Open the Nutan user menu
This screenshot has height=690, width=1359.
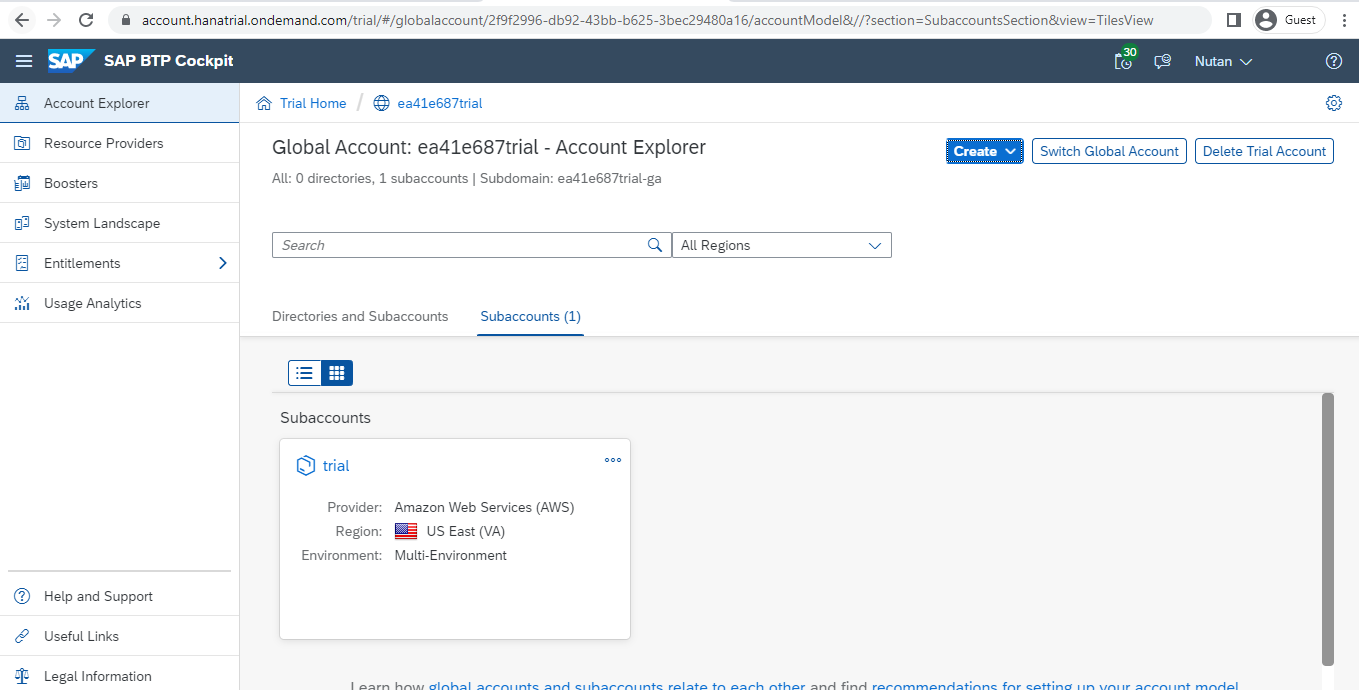tap(1223, 61)
